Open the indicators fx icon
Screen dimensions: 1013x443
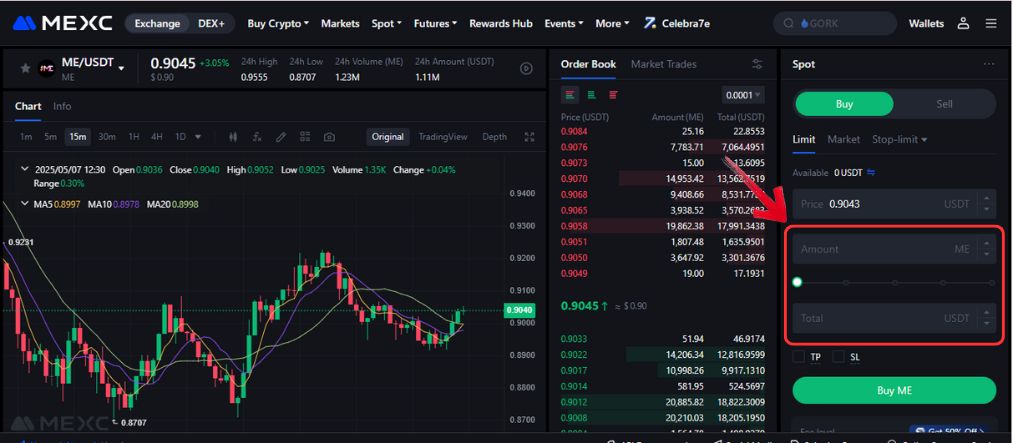point(257,137)
